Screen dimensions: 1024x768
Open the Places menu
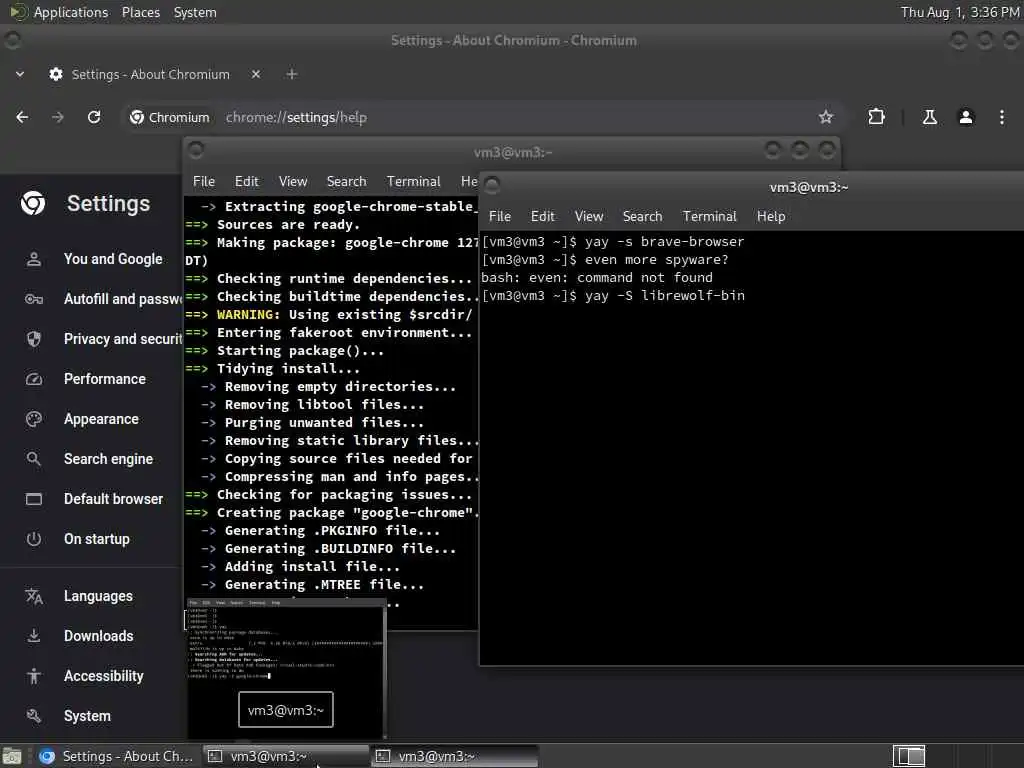(140, 12)
